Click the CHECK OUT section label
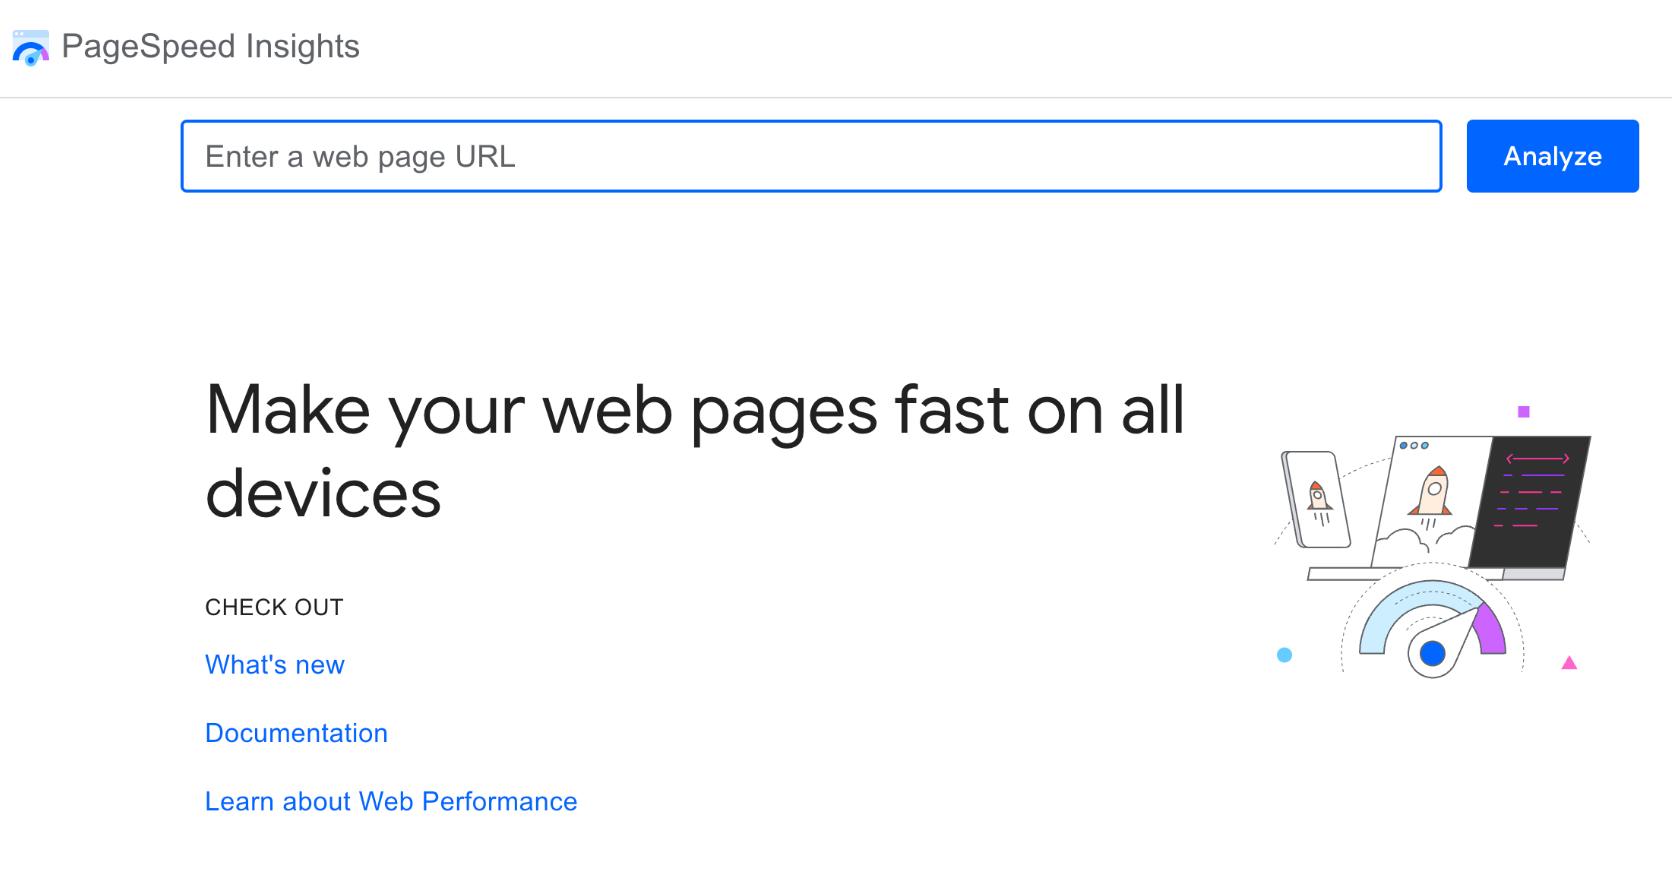1672x874 pixels. pyautogui.click(x=273, y=606)
